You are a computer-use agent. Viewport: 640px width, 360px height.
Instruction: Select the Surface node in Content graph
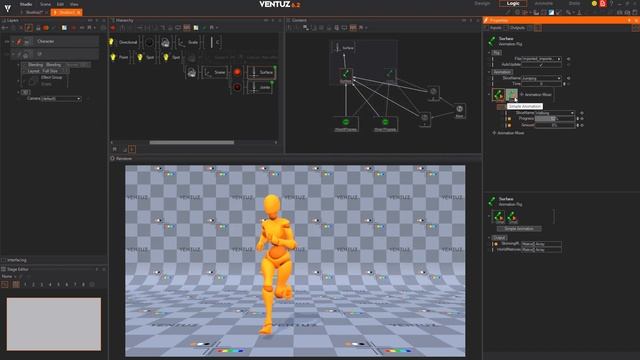click(344, 47)
